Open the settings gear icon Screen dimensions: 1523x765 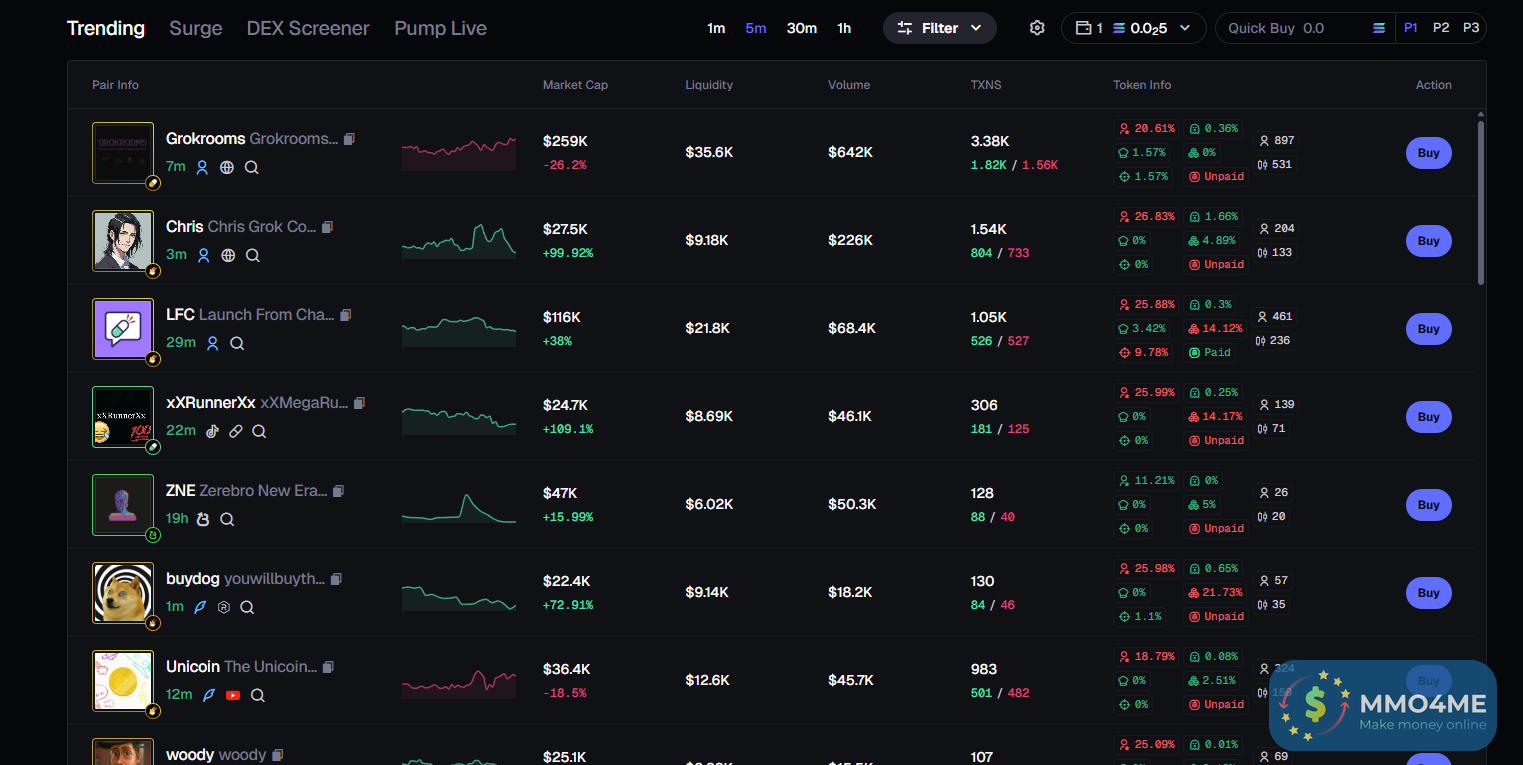click(1037, 28)
